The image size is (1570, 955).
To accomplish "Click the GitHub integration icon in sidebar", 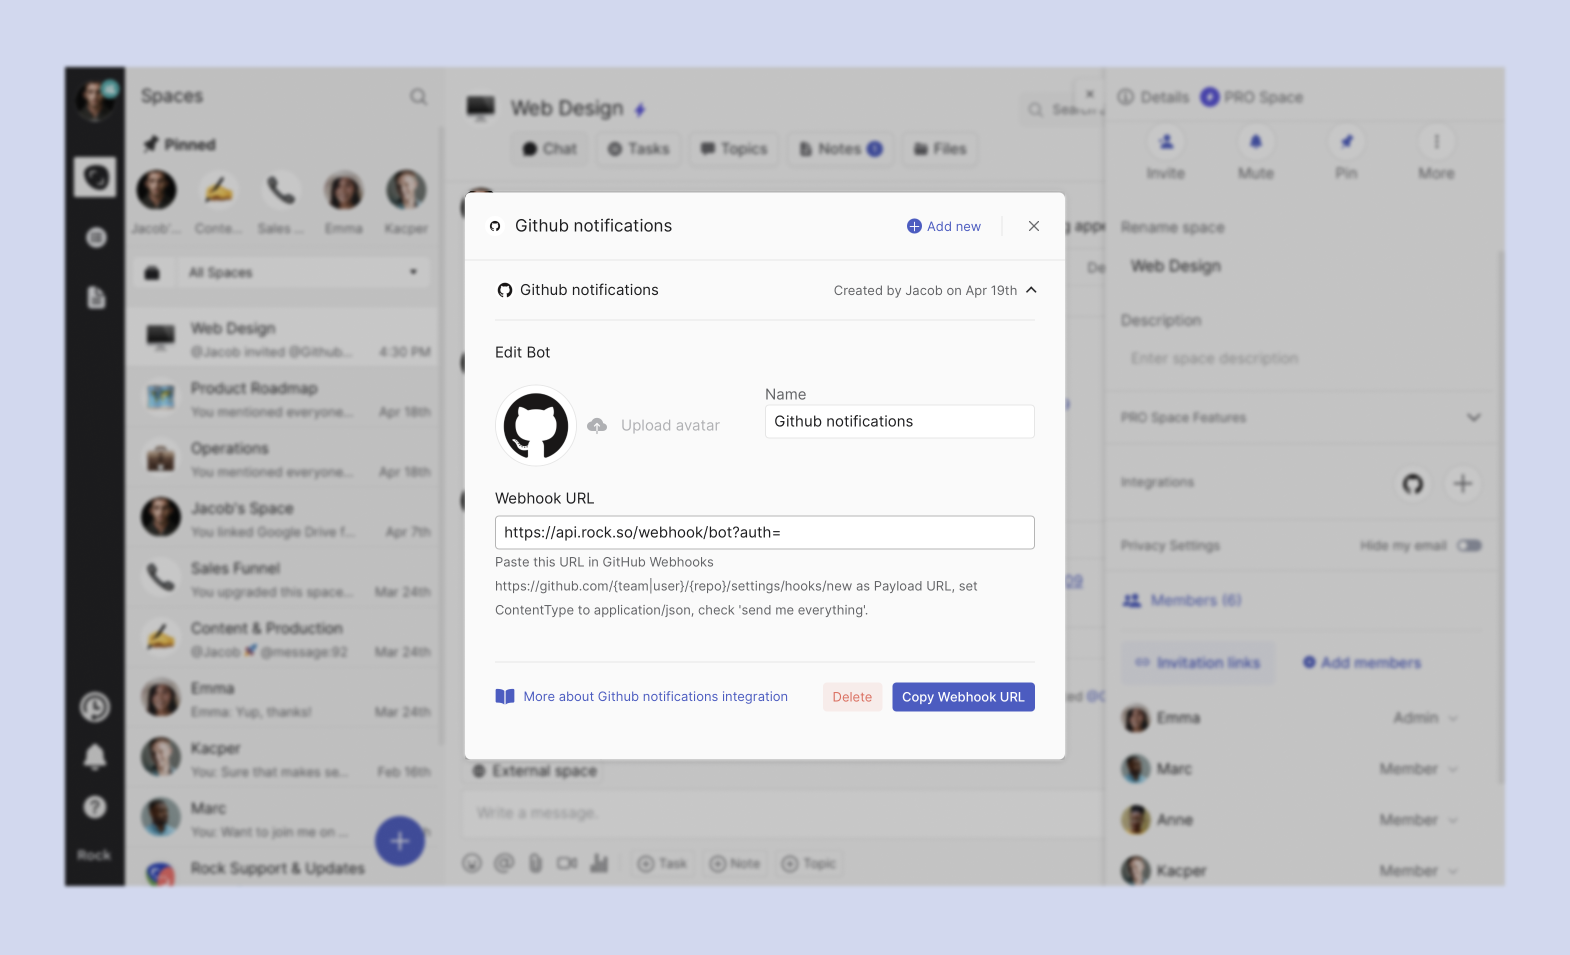I will (x=1412, y=484).
